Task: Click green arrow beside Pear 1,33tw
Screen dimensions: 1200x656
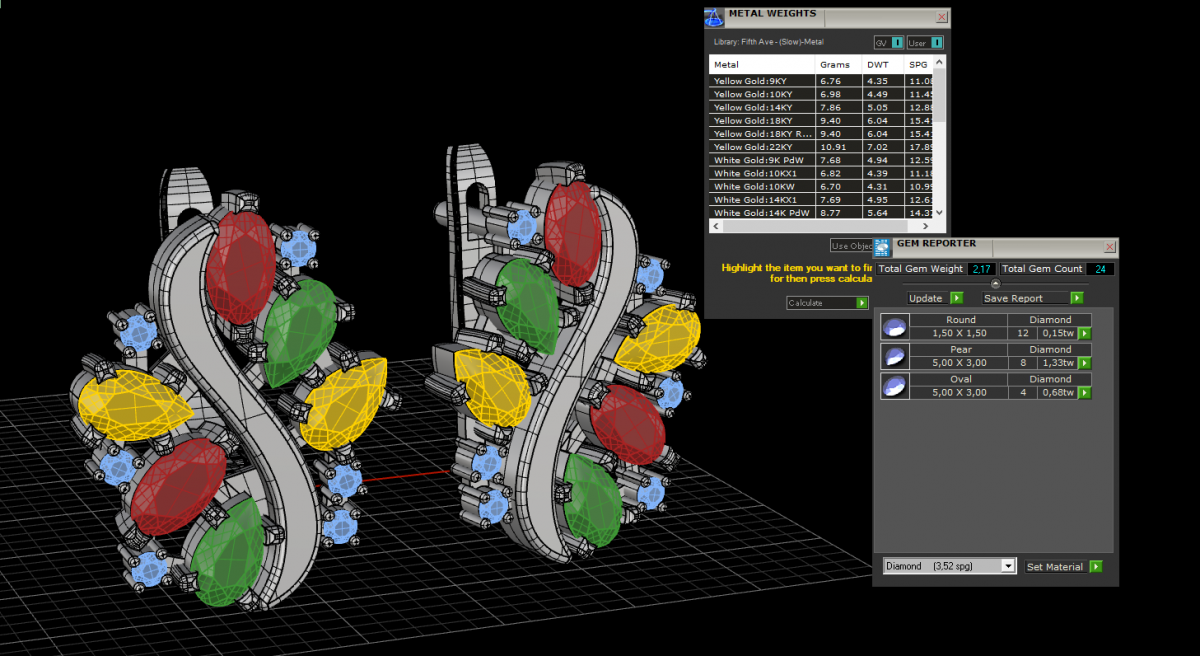Action: (1083, 363)
